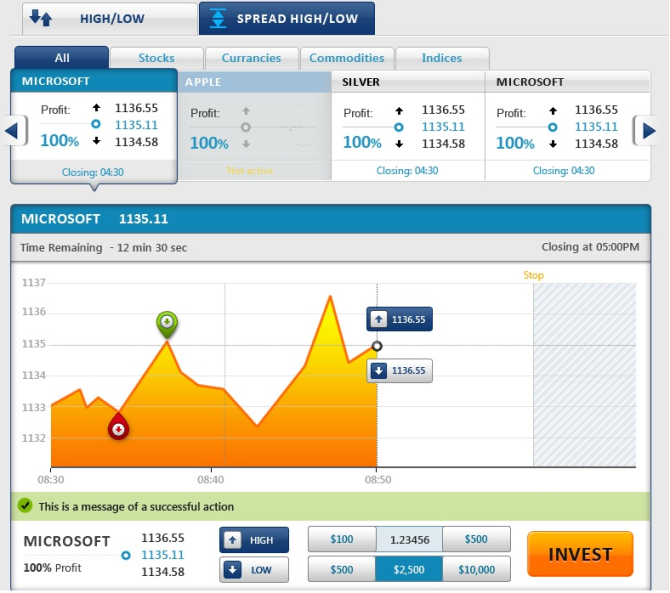Click down arrow in rightmost MICROSOFT card
This screenshot has height=593, width=670.
[553, 144]
